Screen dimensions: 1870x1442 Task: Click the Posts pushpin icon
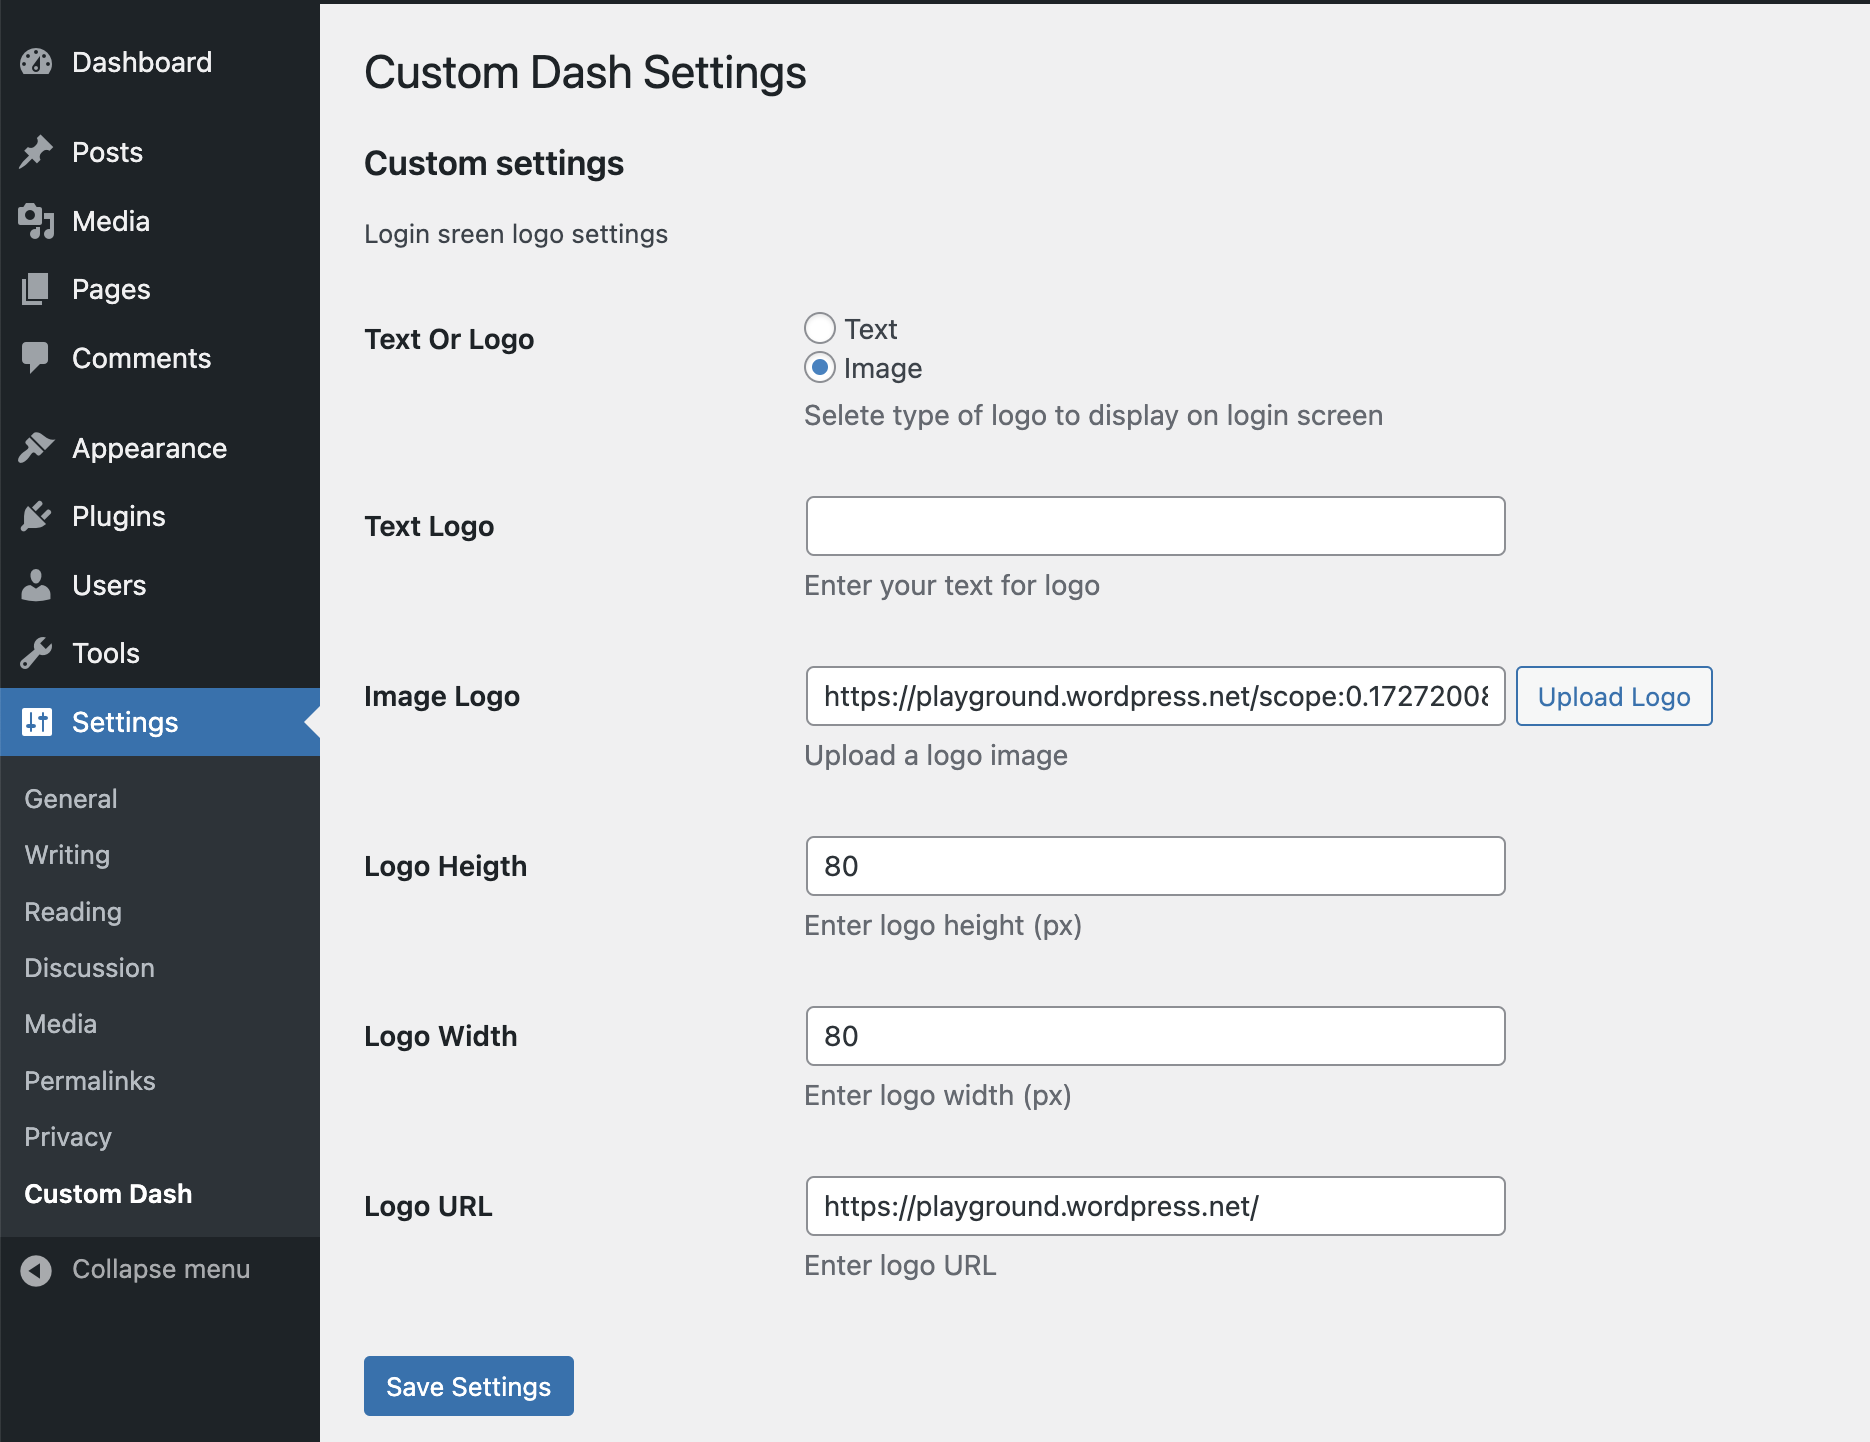point(36,152)
